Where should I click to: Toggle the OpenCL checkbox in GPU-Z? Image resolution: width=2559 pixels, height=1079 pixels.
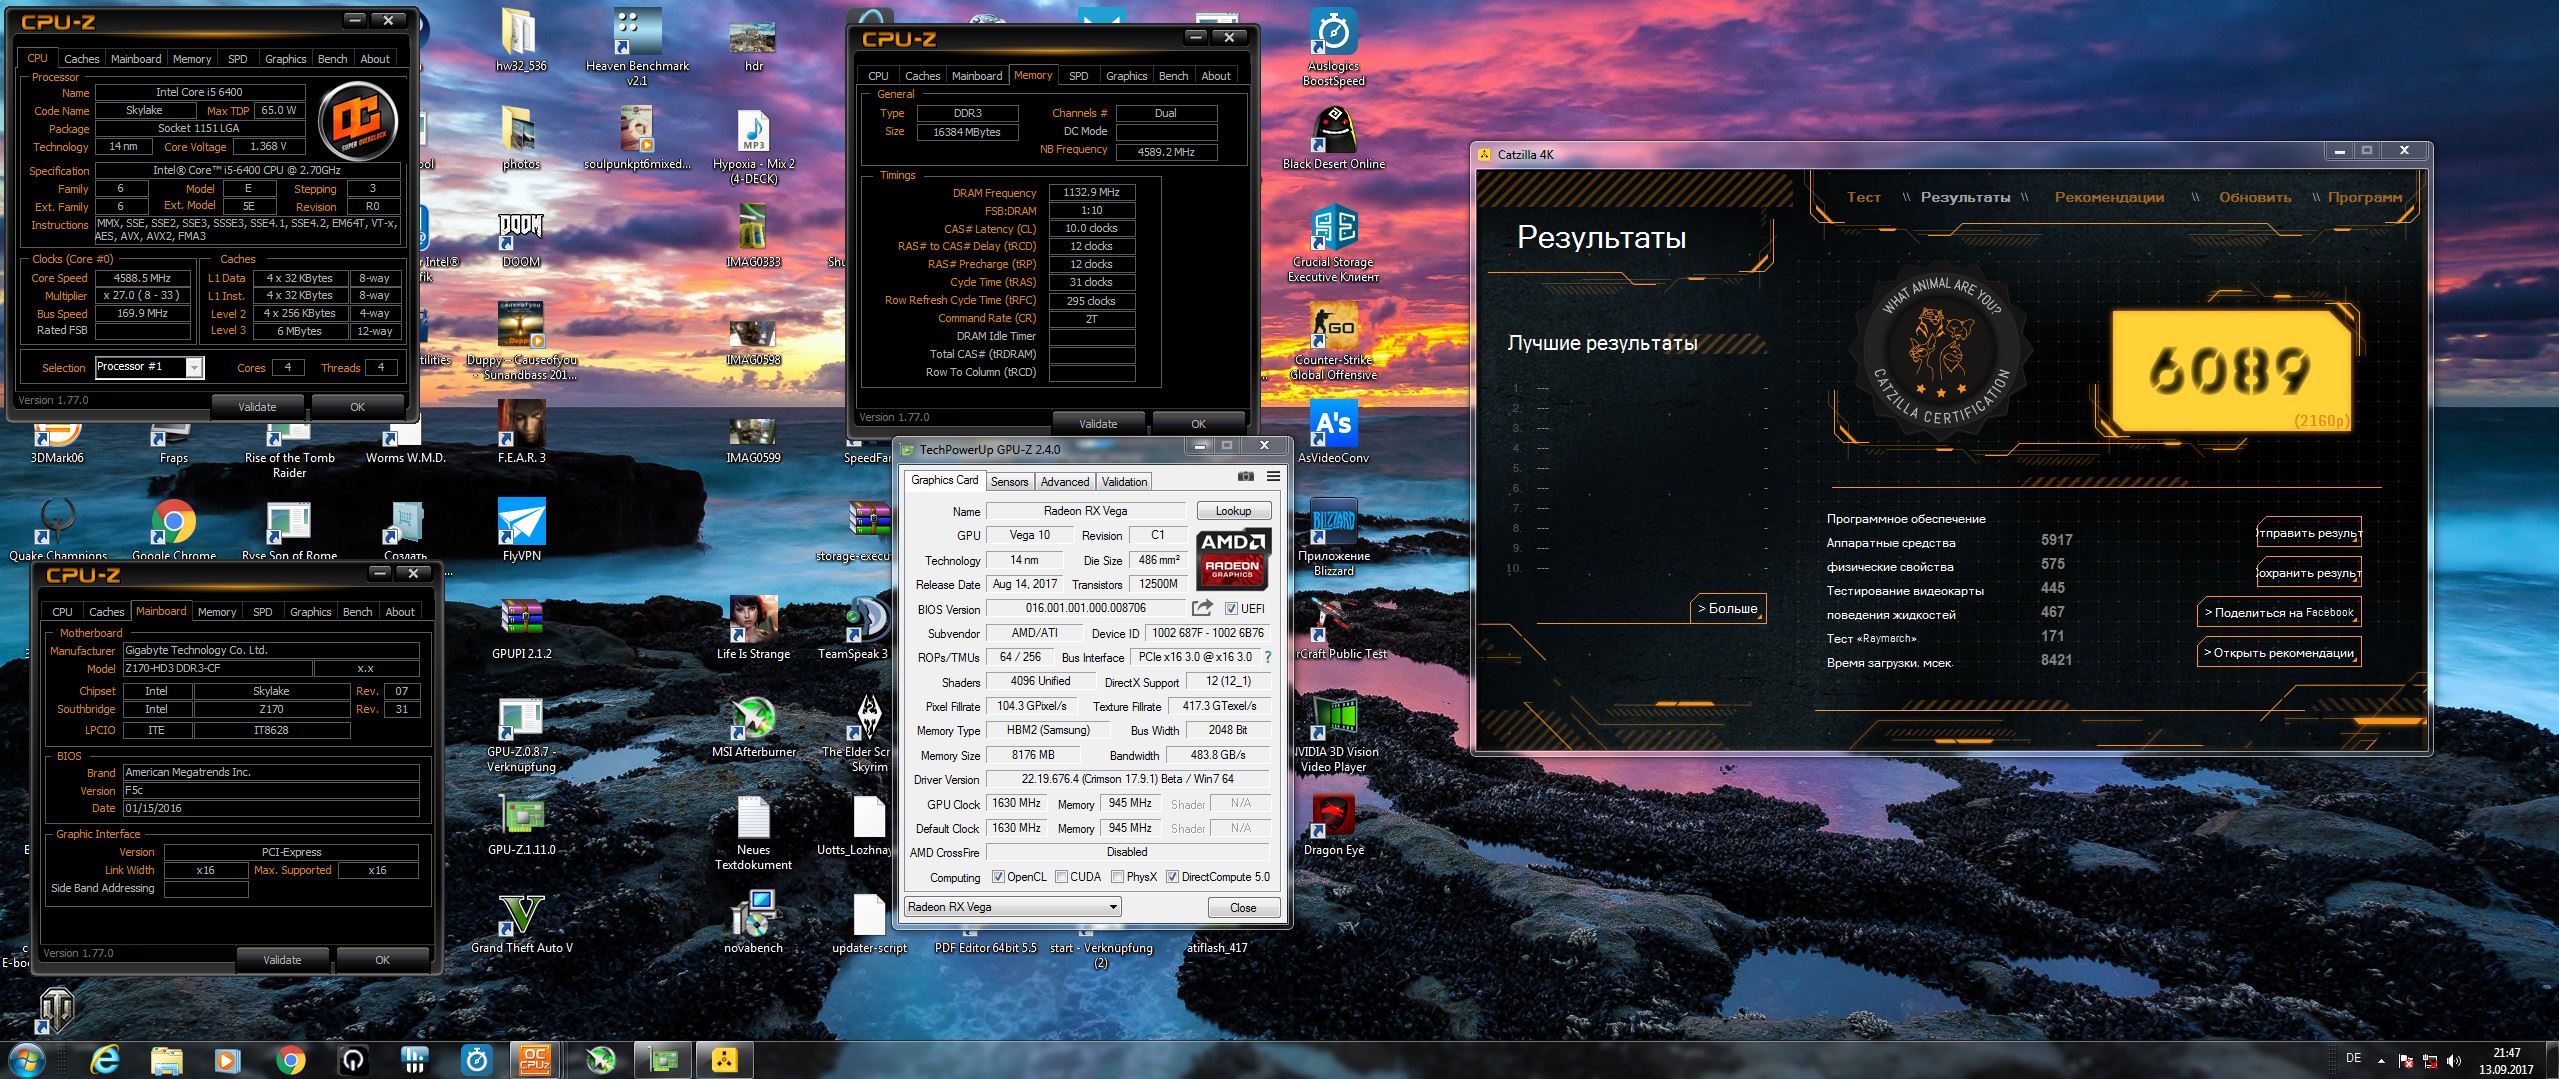point(998,877)
